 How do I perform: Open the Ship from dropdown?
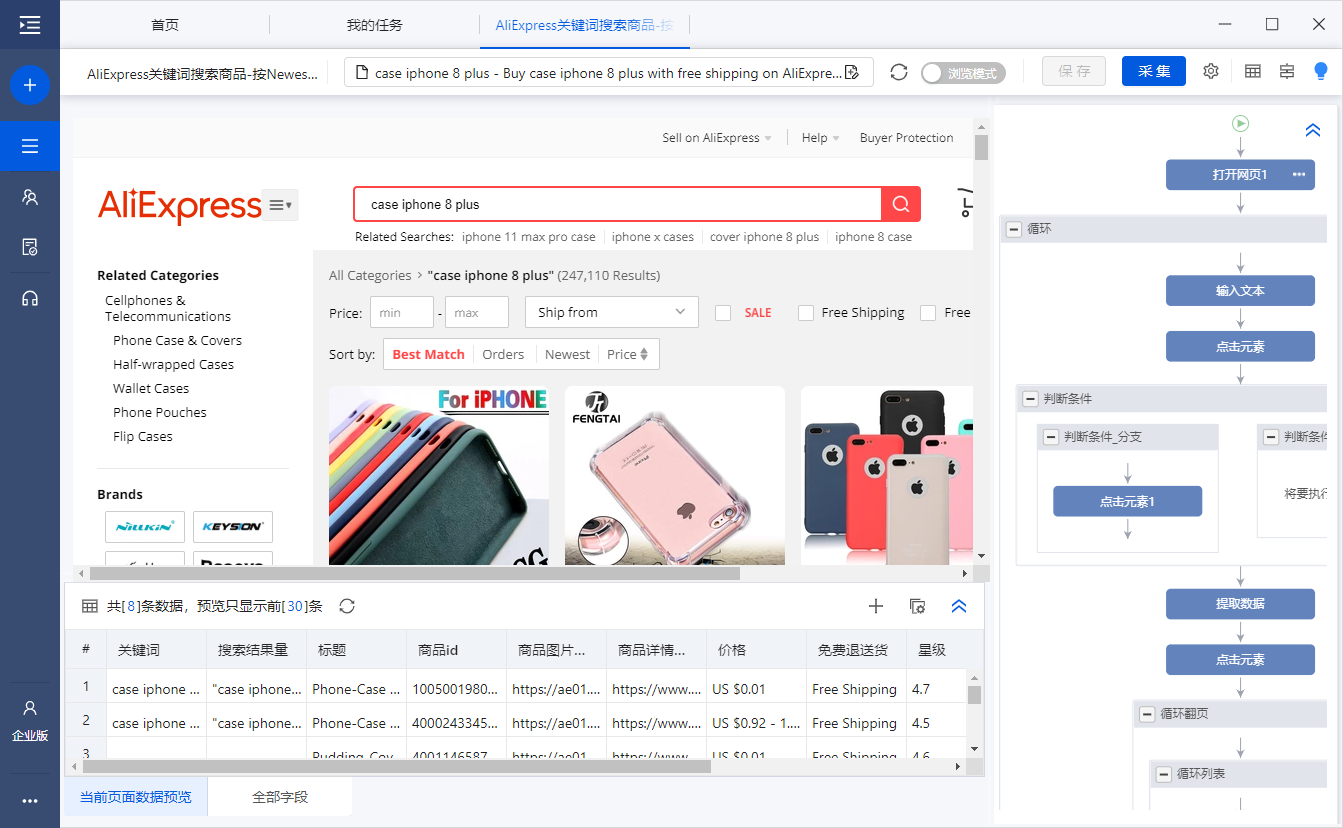(612, 312)
